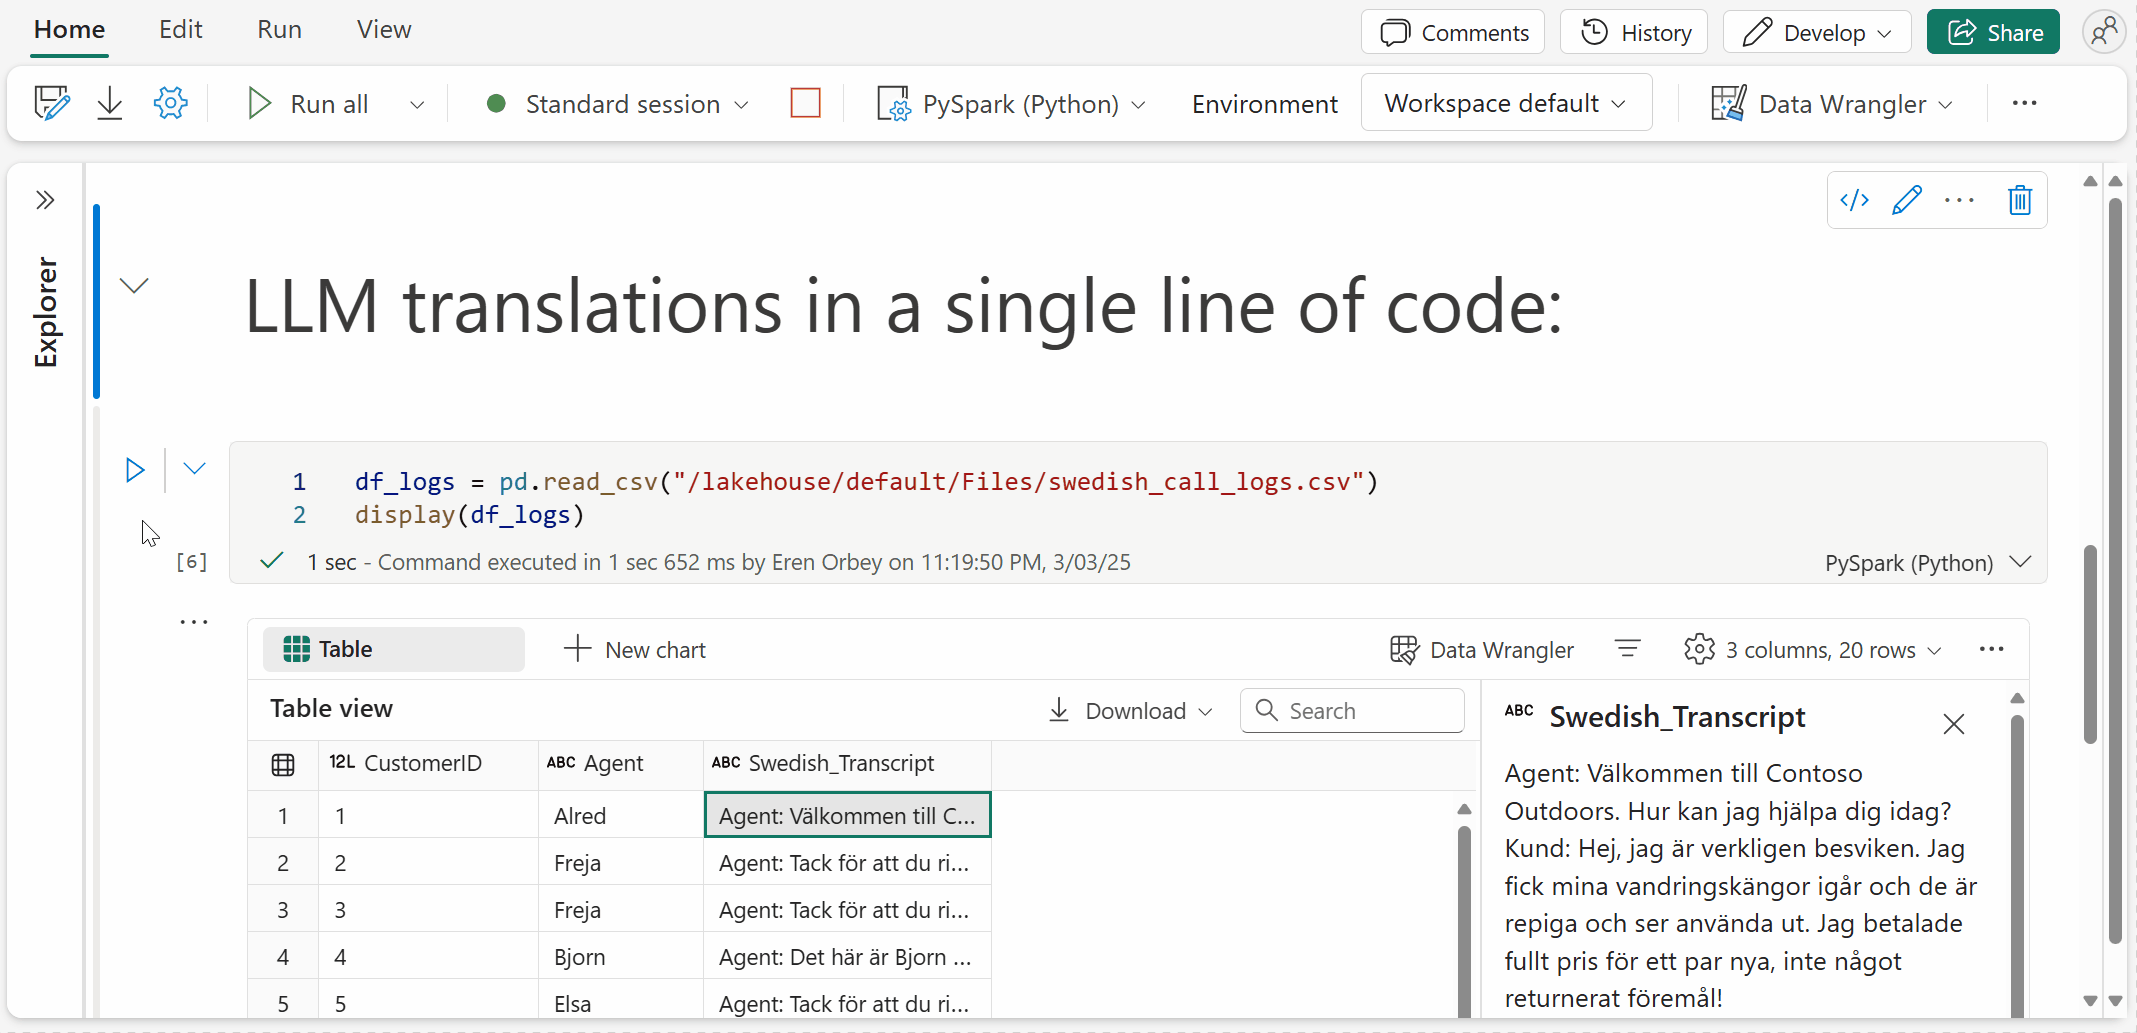Image resolution: width=2137 pixels, height=1033 pixels.
Task: Open Run all dropdown arrow
Action: tap(417, 104)
